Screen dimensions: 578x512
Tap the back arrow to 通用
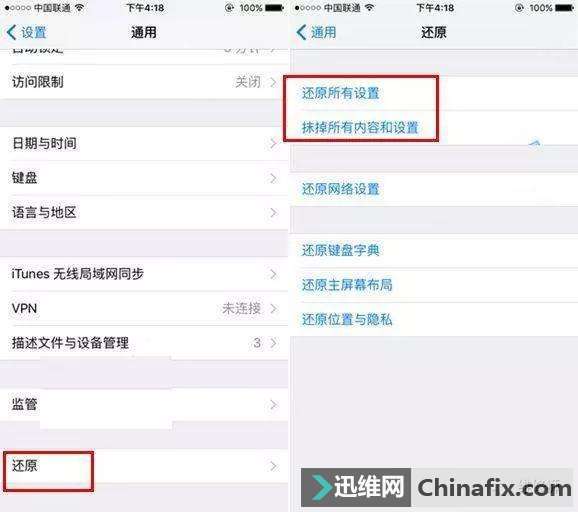317,32
